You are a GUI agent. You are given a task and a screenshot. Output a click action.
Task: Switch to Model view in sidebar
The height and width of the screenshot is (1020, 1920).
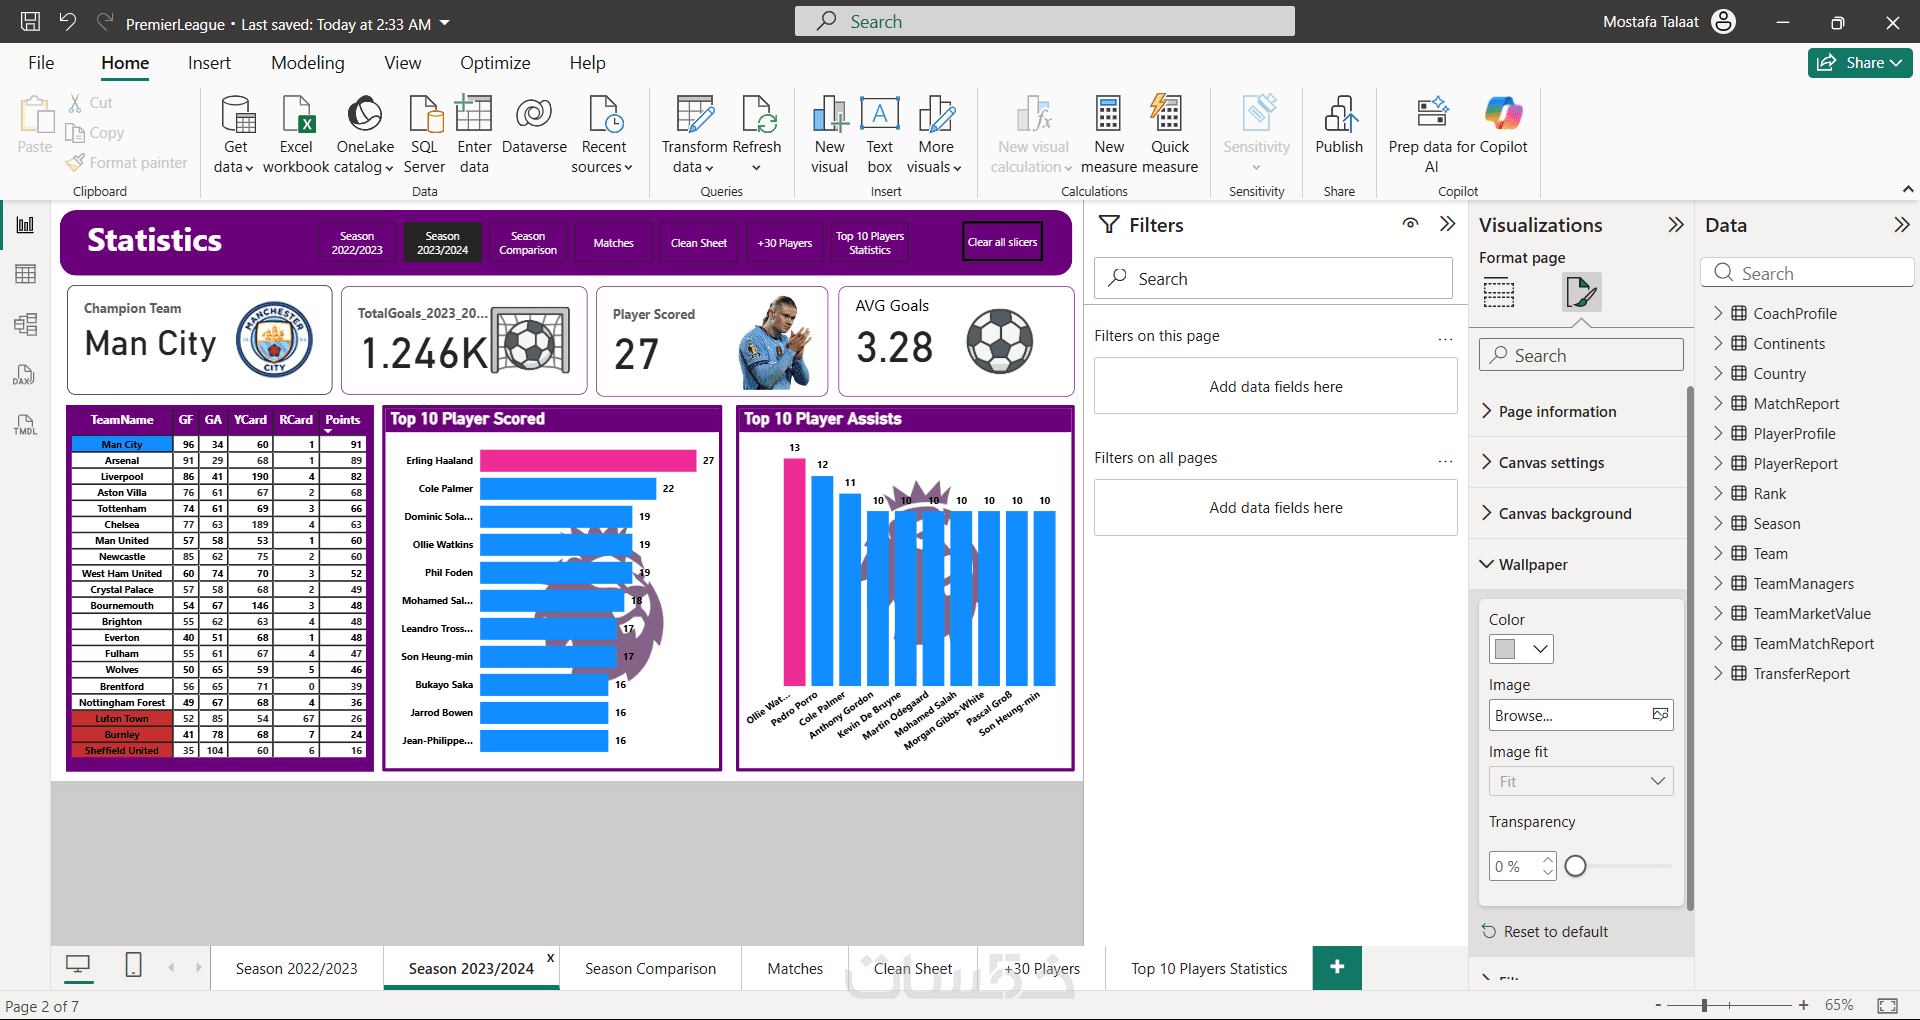[x=25, y=324]
